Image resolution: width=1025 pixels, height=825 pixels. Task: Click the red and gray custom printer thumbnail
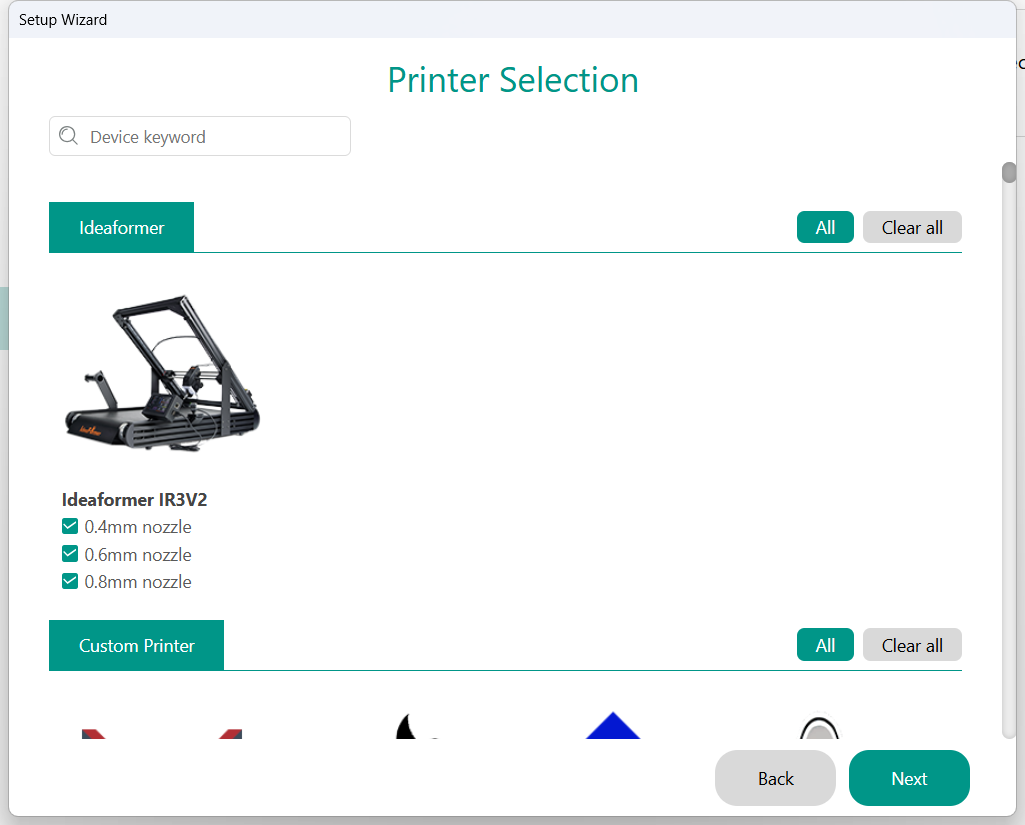click(161, 733)
